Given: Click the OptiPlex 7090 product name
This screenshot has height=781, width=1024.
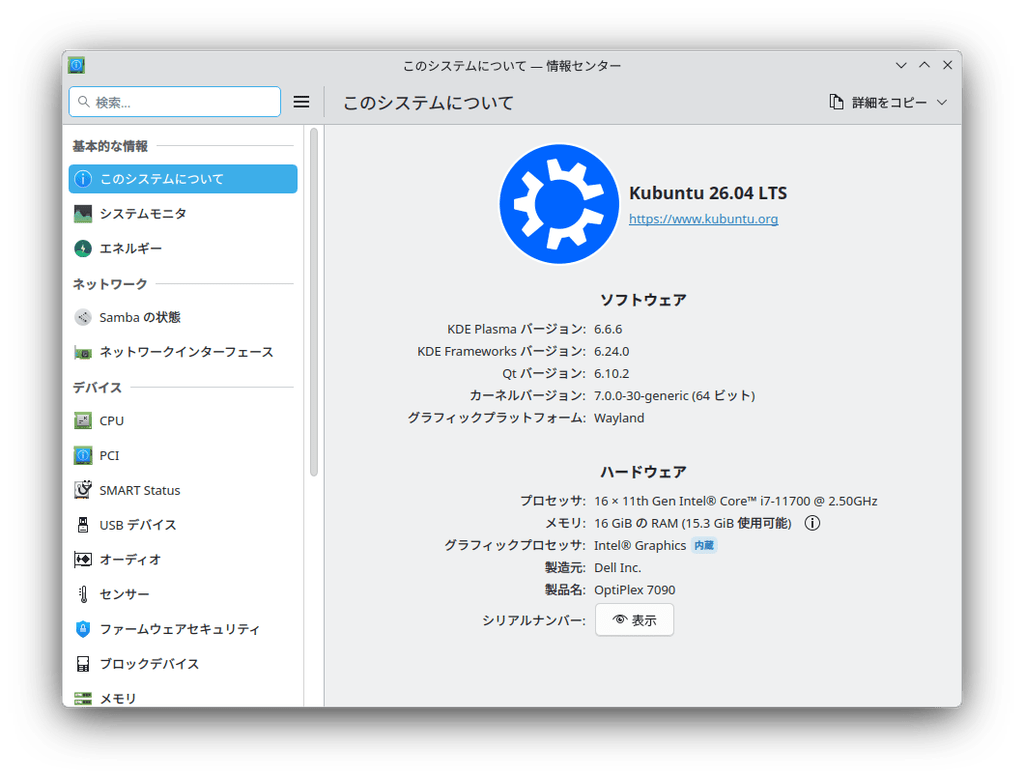Looking at the screenshot, I should 635,590.
